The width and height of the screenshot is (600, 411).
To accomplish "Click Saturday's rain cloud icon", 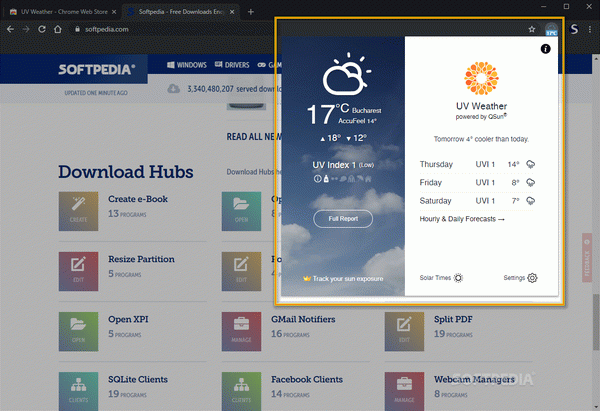I will point(530,201).
